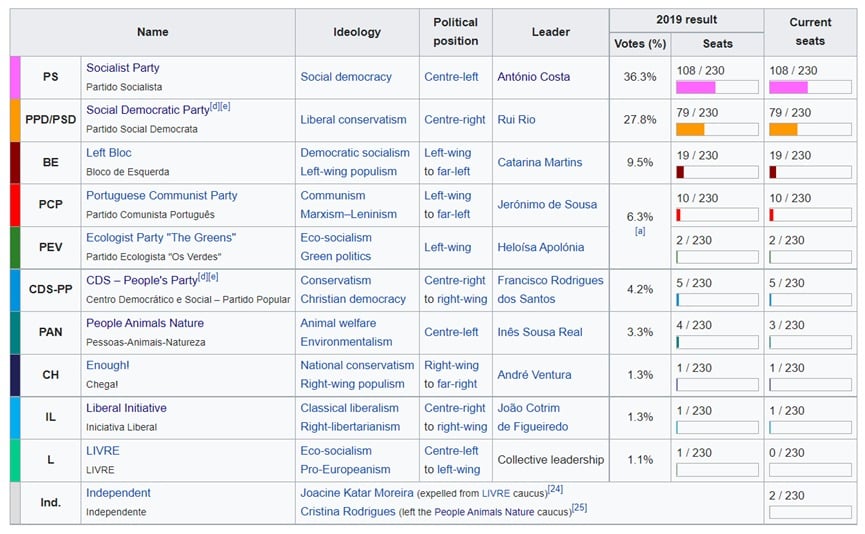
Task: Open PS row Centre-left position link
Action: point(451,77)
